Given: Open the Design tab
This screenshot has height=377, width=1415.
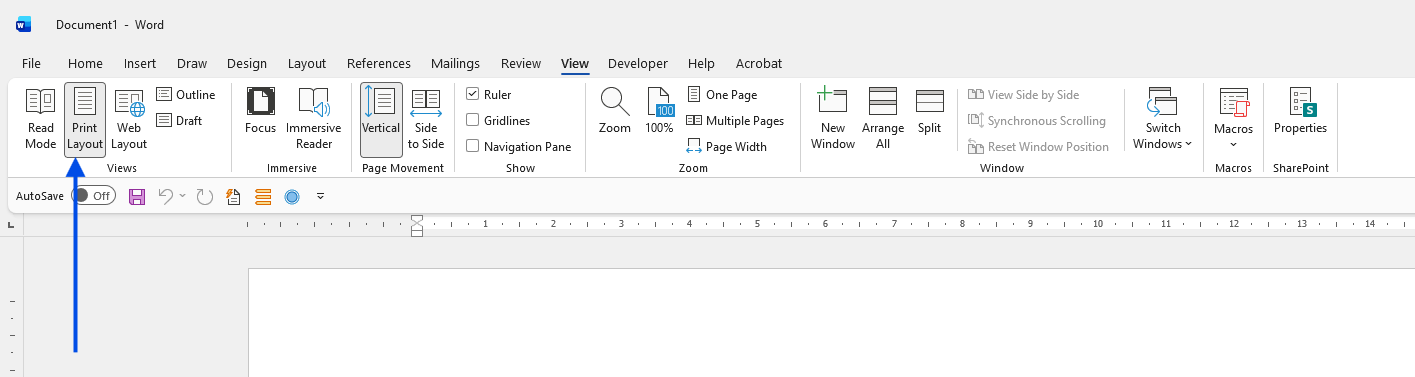Looking at the screenshot, I should click(x=247, y=63).
